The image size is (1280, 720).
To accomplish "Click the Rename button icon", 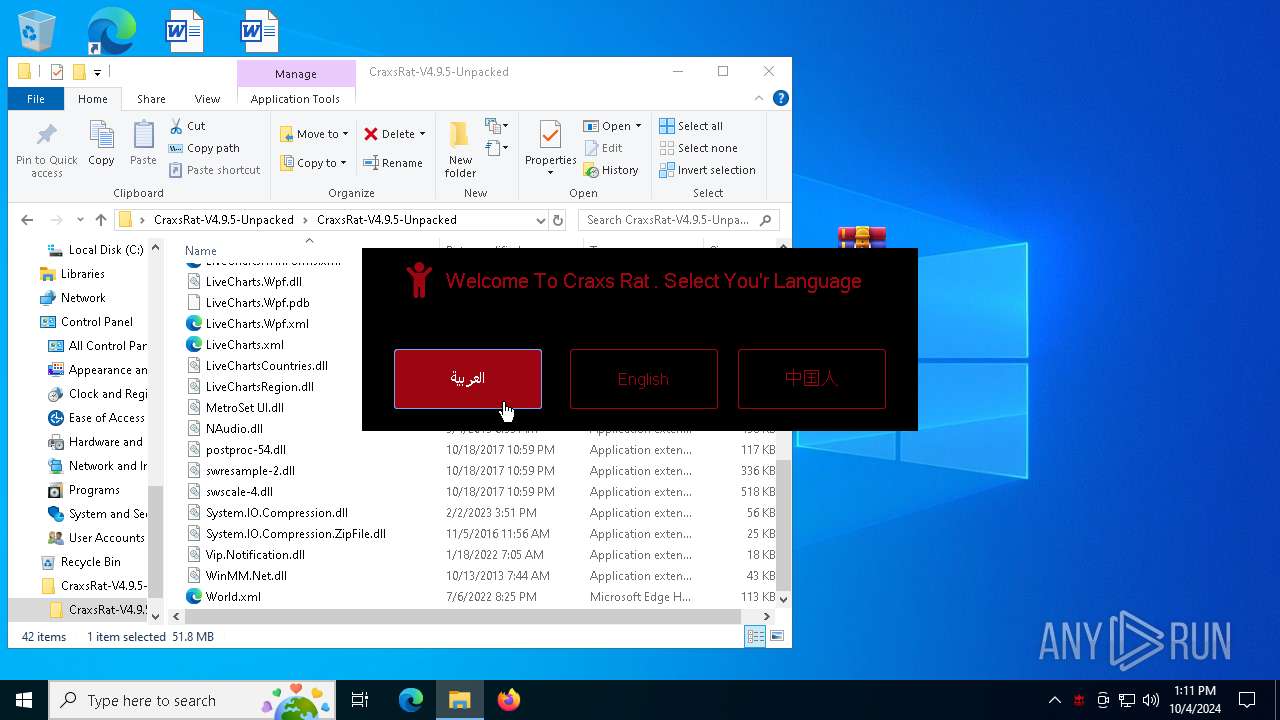I will pyautogui.click(x=370, y=163).
